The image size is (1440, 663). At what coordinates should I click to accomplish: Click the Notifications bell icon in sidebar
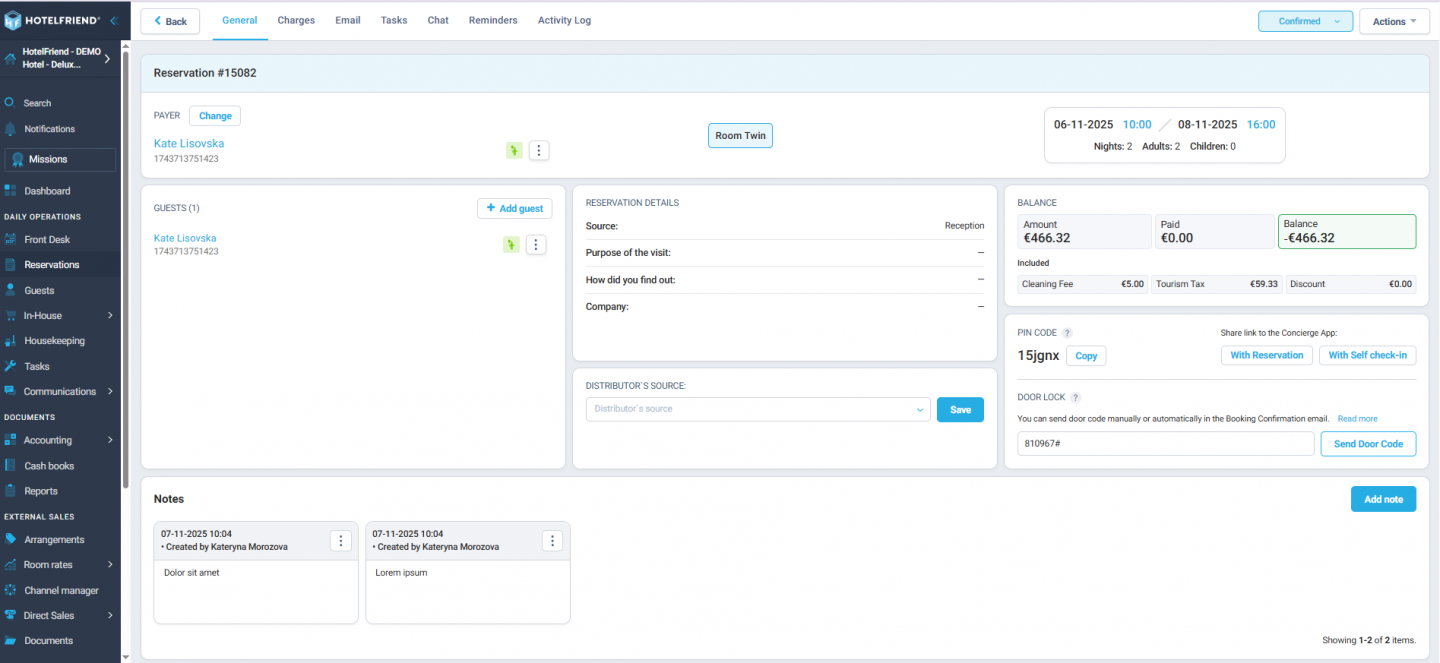point(11,129)
